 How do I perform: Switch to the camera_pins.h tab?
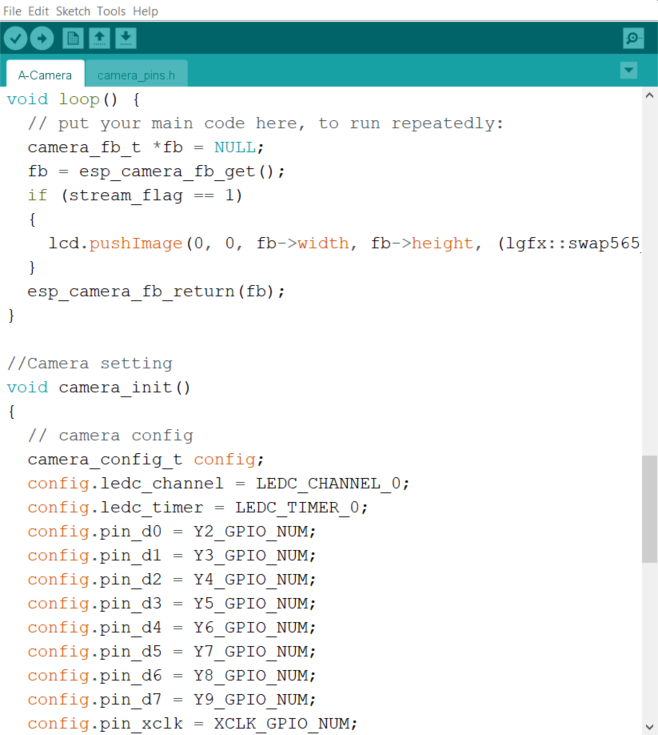click(136, 75)
